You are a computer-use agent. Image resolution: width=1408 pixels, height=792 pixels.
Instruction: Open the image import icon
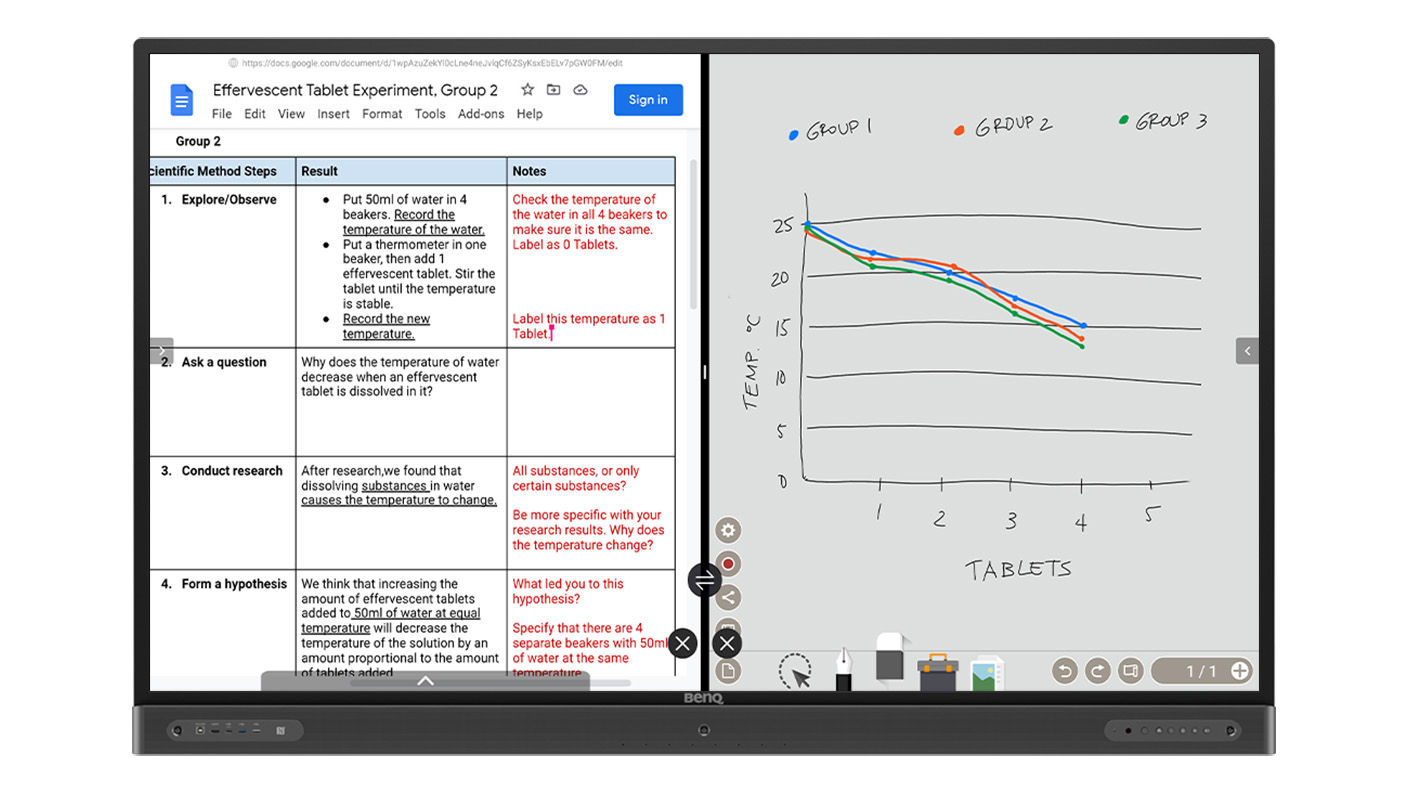pos(987,672)
